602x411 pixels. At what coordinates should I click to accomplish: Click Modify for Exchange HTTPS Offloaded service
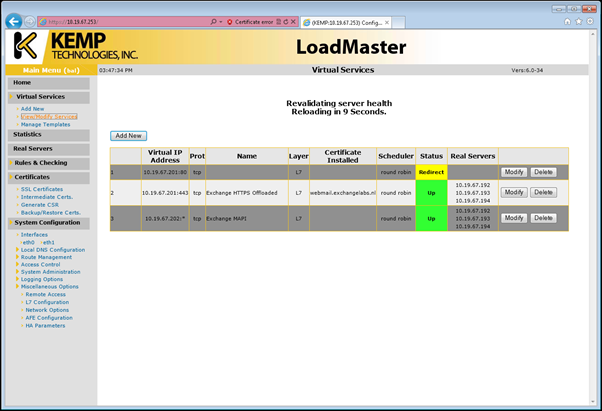click(x=514, y=192)
